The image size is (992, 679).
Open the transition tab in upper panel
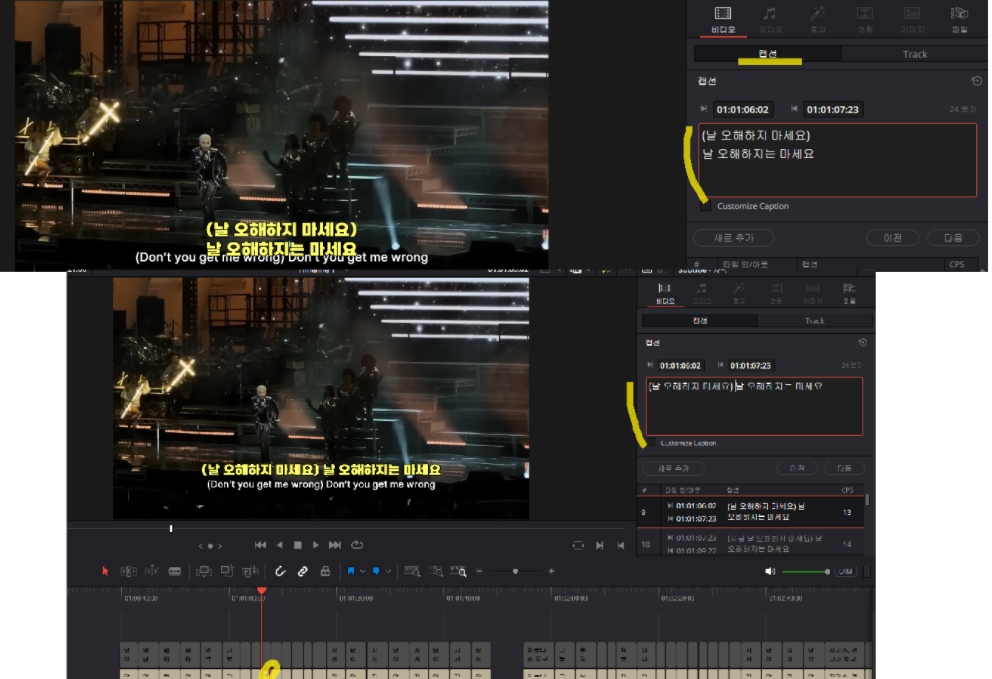tap(865, 20)
